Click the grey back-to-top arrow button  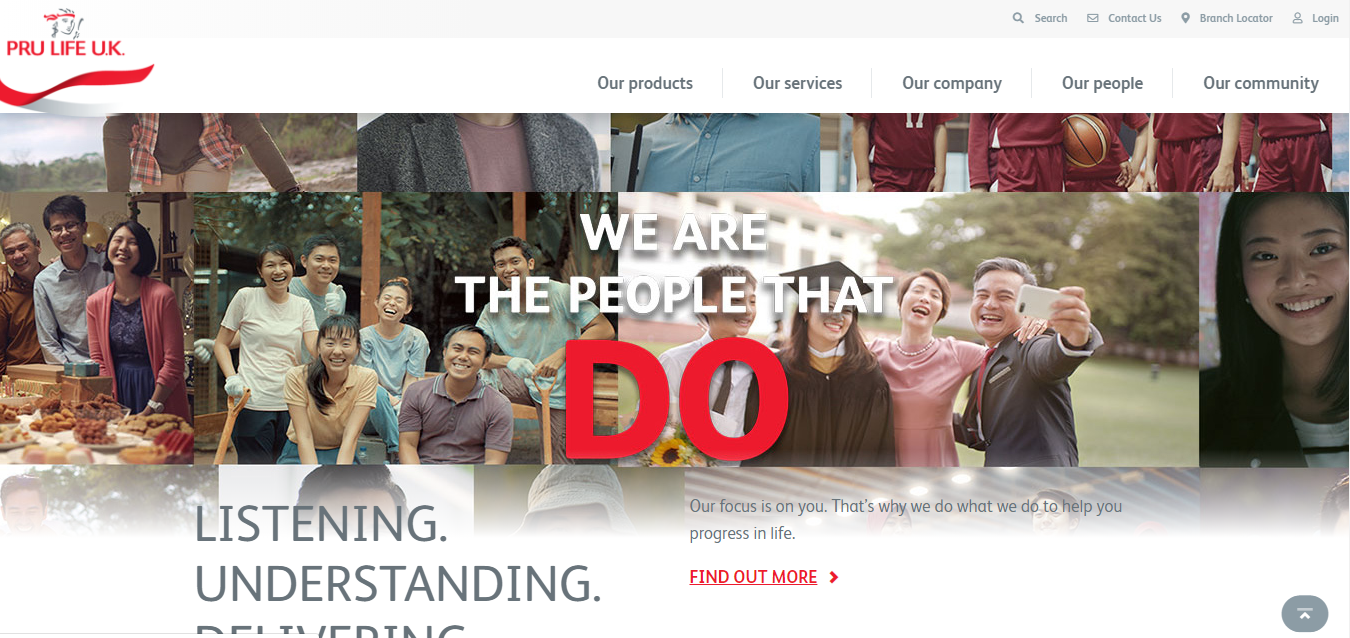[x=1305, y=613]
